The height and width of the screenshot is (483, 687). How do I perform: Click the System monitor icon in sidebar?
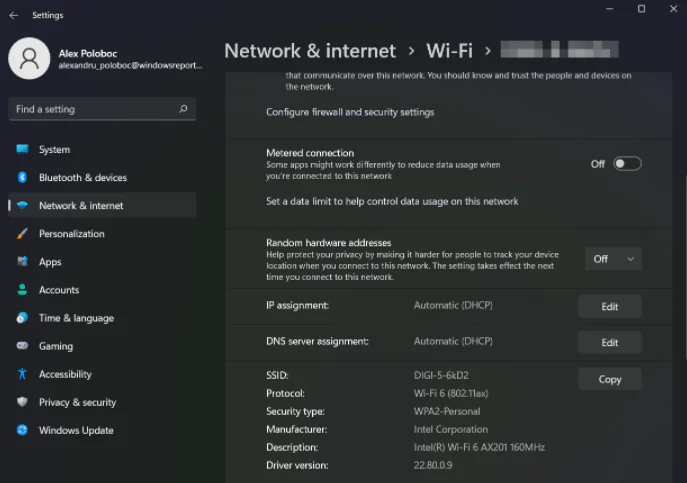22,150
